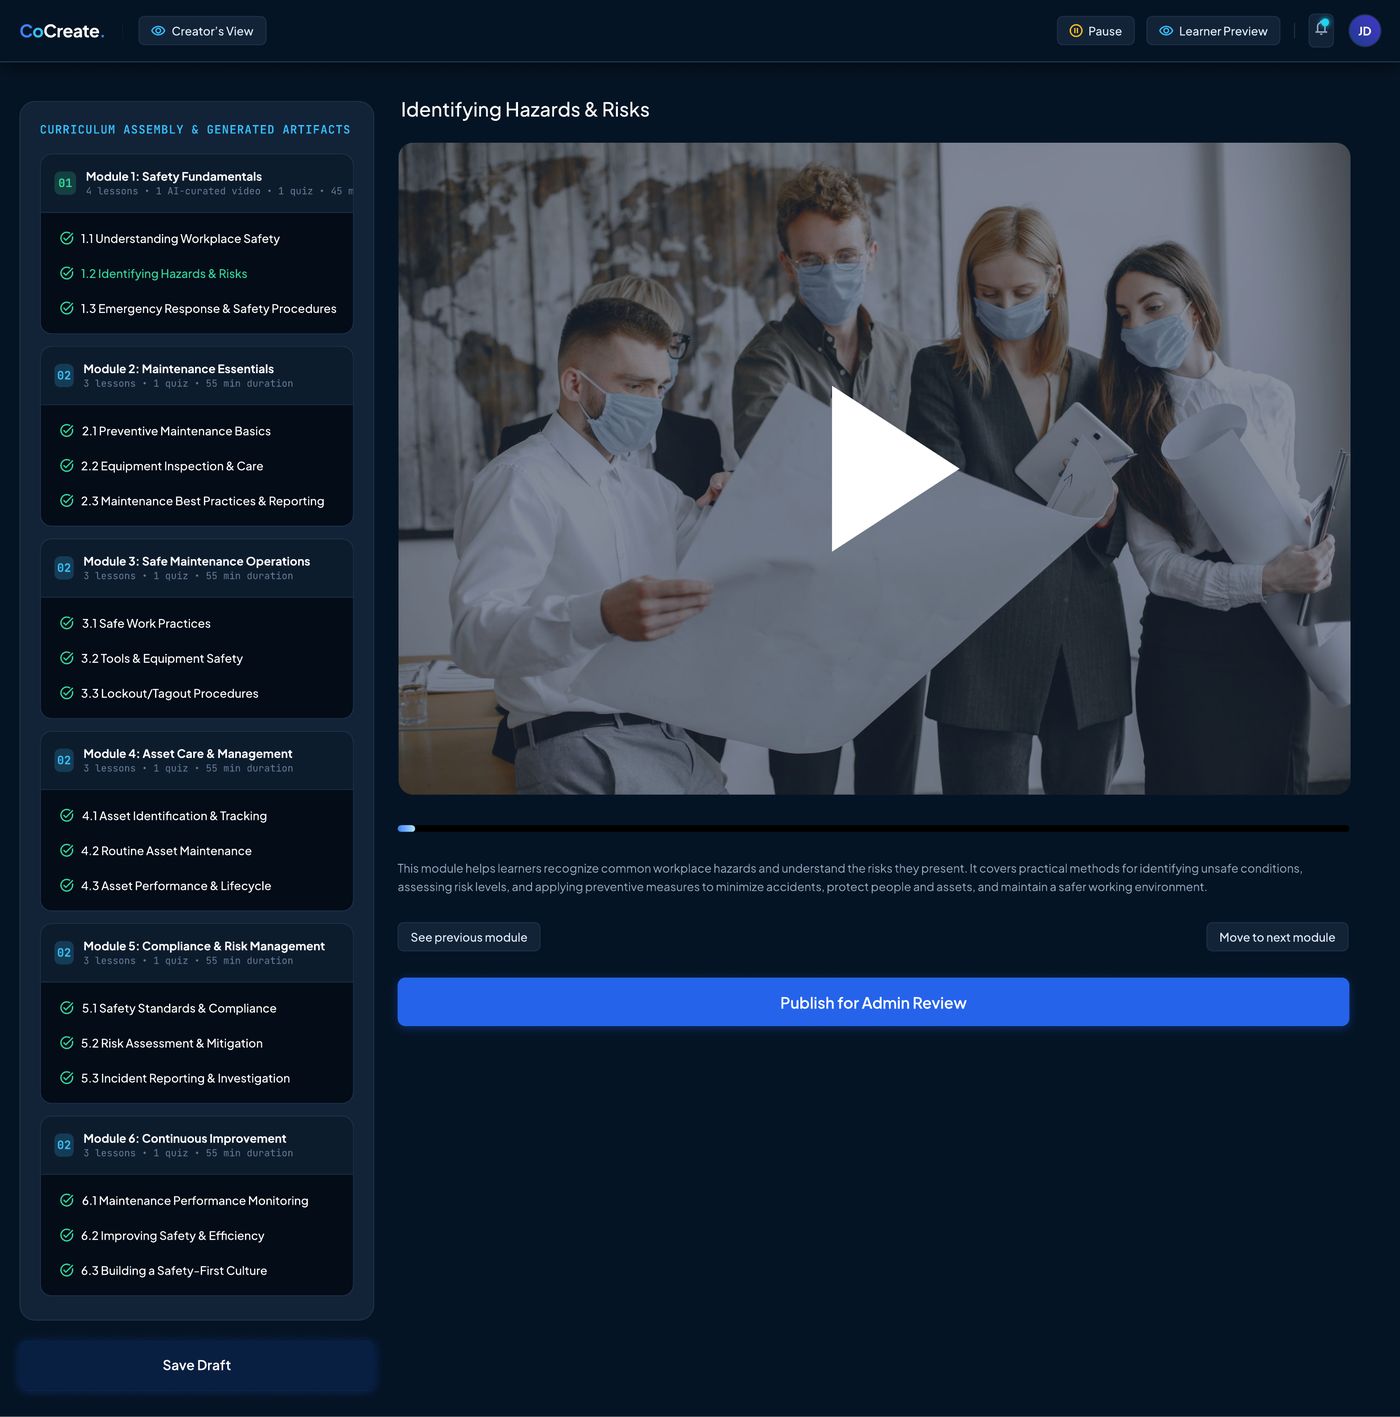Click the check icon beside 5.1 Safety Standards

coord(67,1008)
